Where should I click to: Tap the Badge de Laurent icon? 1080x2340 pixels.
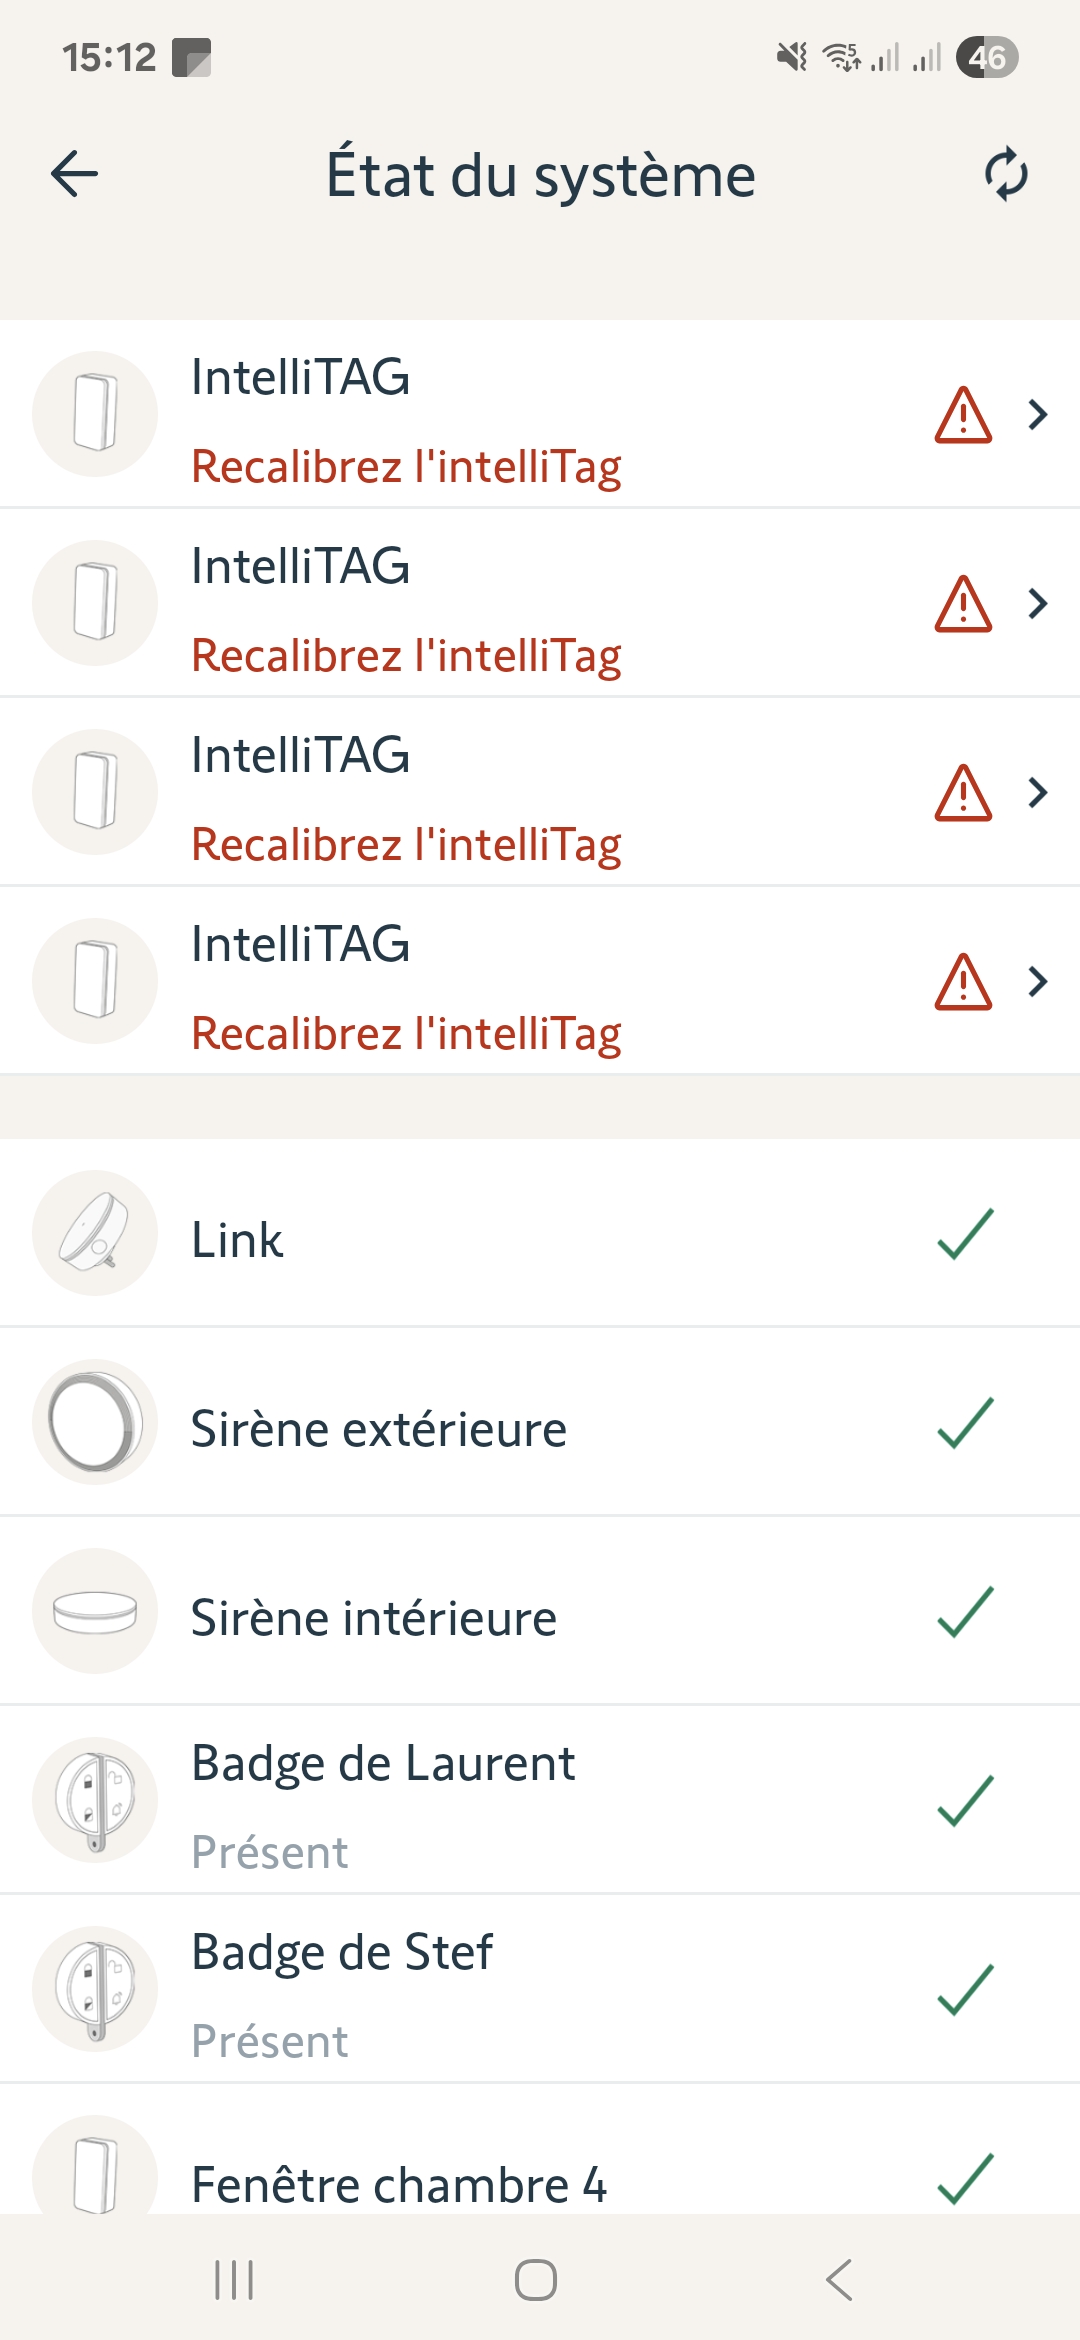point(95,1800)
